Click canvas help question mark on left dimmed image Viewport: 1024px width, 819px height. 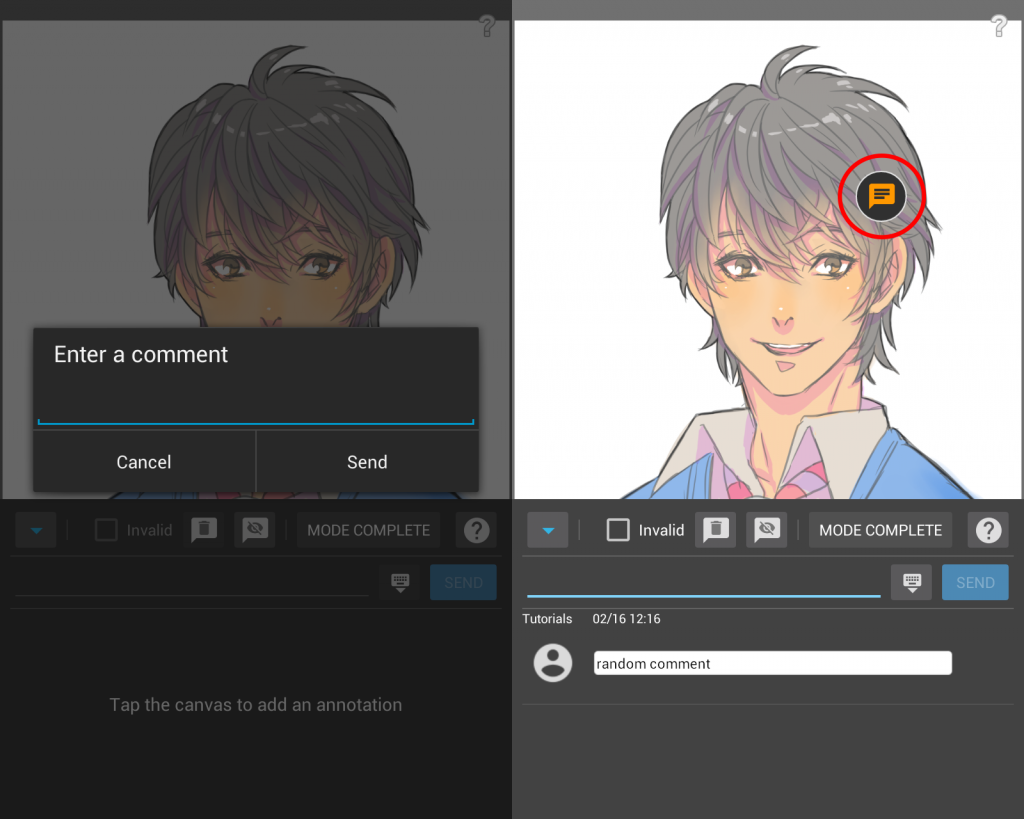click(487, 26)
